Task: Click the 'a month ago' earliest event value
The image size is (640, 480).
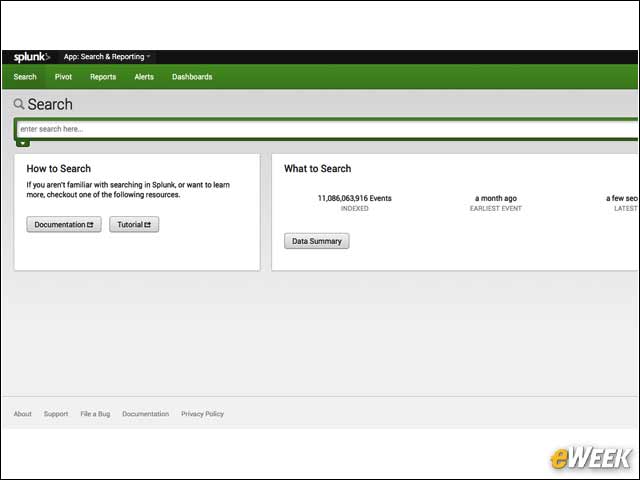Action: tap(496, 198)
